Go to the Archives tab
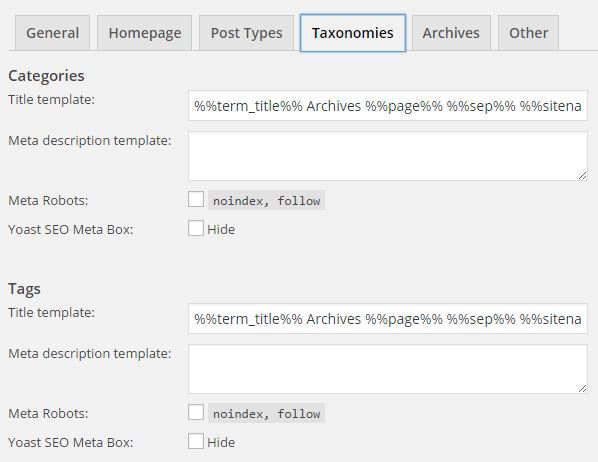This screenshot has width=598, height=462. 451,33
